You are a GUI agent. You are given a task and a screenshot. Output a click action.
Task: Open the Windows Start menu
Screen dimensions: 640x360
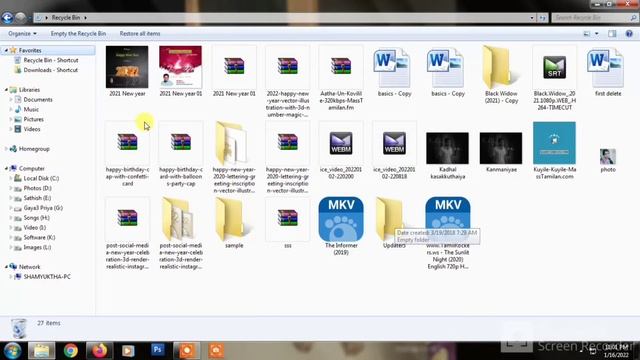coord(12,351)
